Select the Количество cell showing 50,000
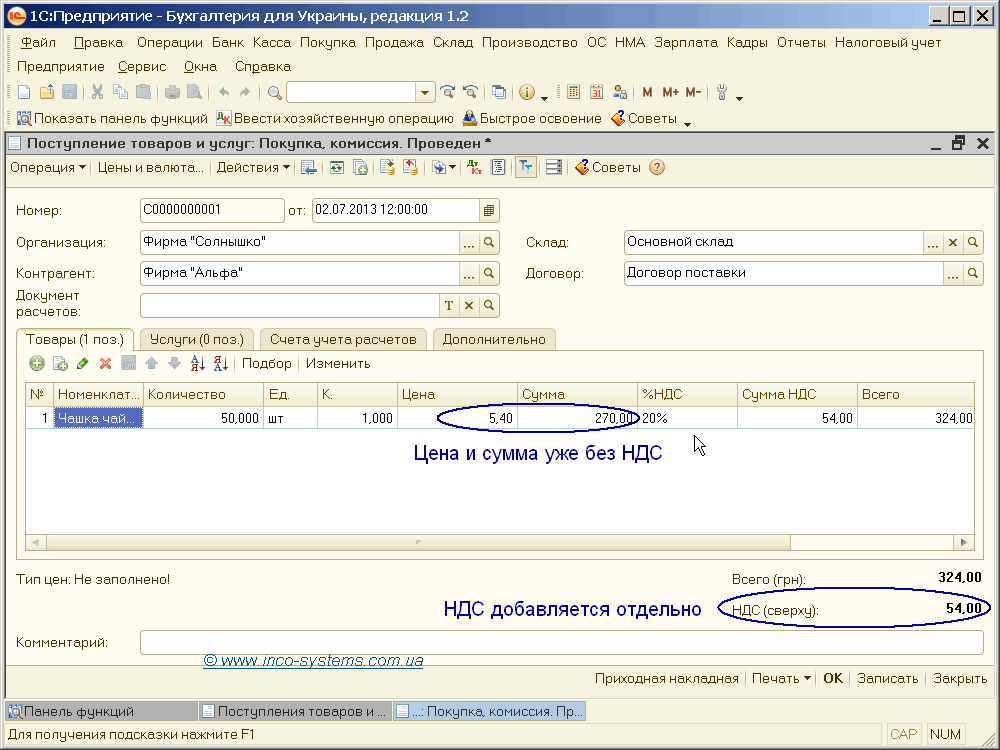Screen dimensions: 1000x750 click(203, 418)
